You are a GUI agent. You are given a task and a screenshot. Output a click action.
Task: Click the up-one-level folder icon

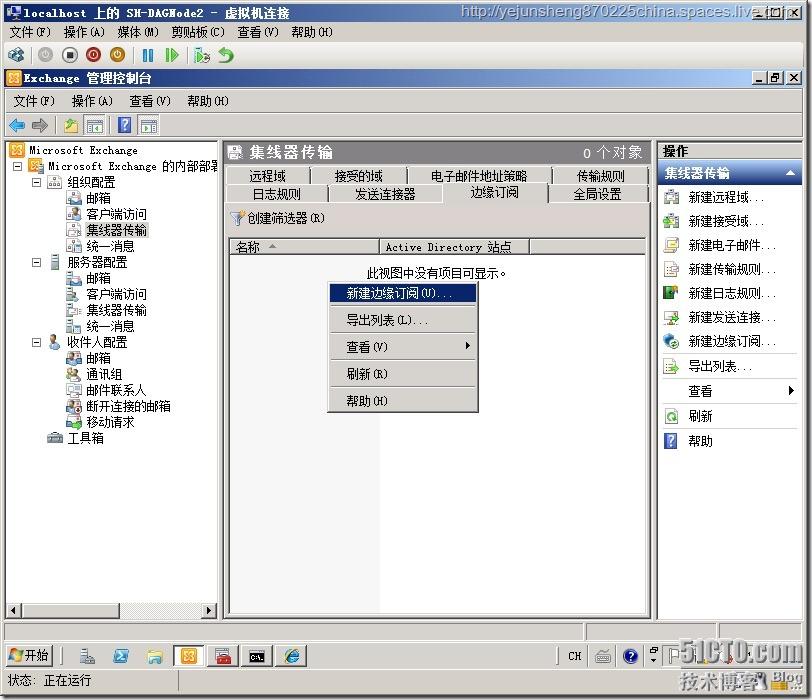(x=71, y=125)
